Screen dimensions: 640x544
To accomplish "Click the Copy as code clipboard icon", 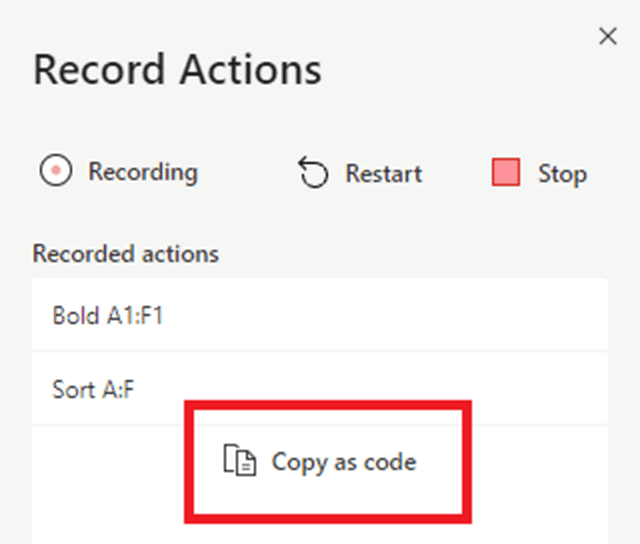I will tap(239, 461).
